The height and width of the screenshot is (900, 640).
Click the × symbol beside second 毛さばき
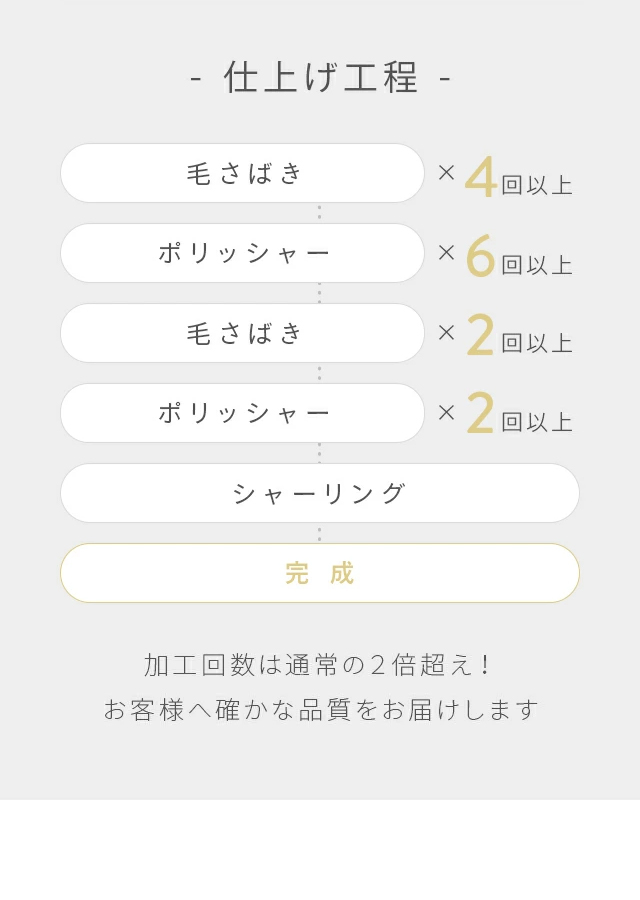coord(446,333)
